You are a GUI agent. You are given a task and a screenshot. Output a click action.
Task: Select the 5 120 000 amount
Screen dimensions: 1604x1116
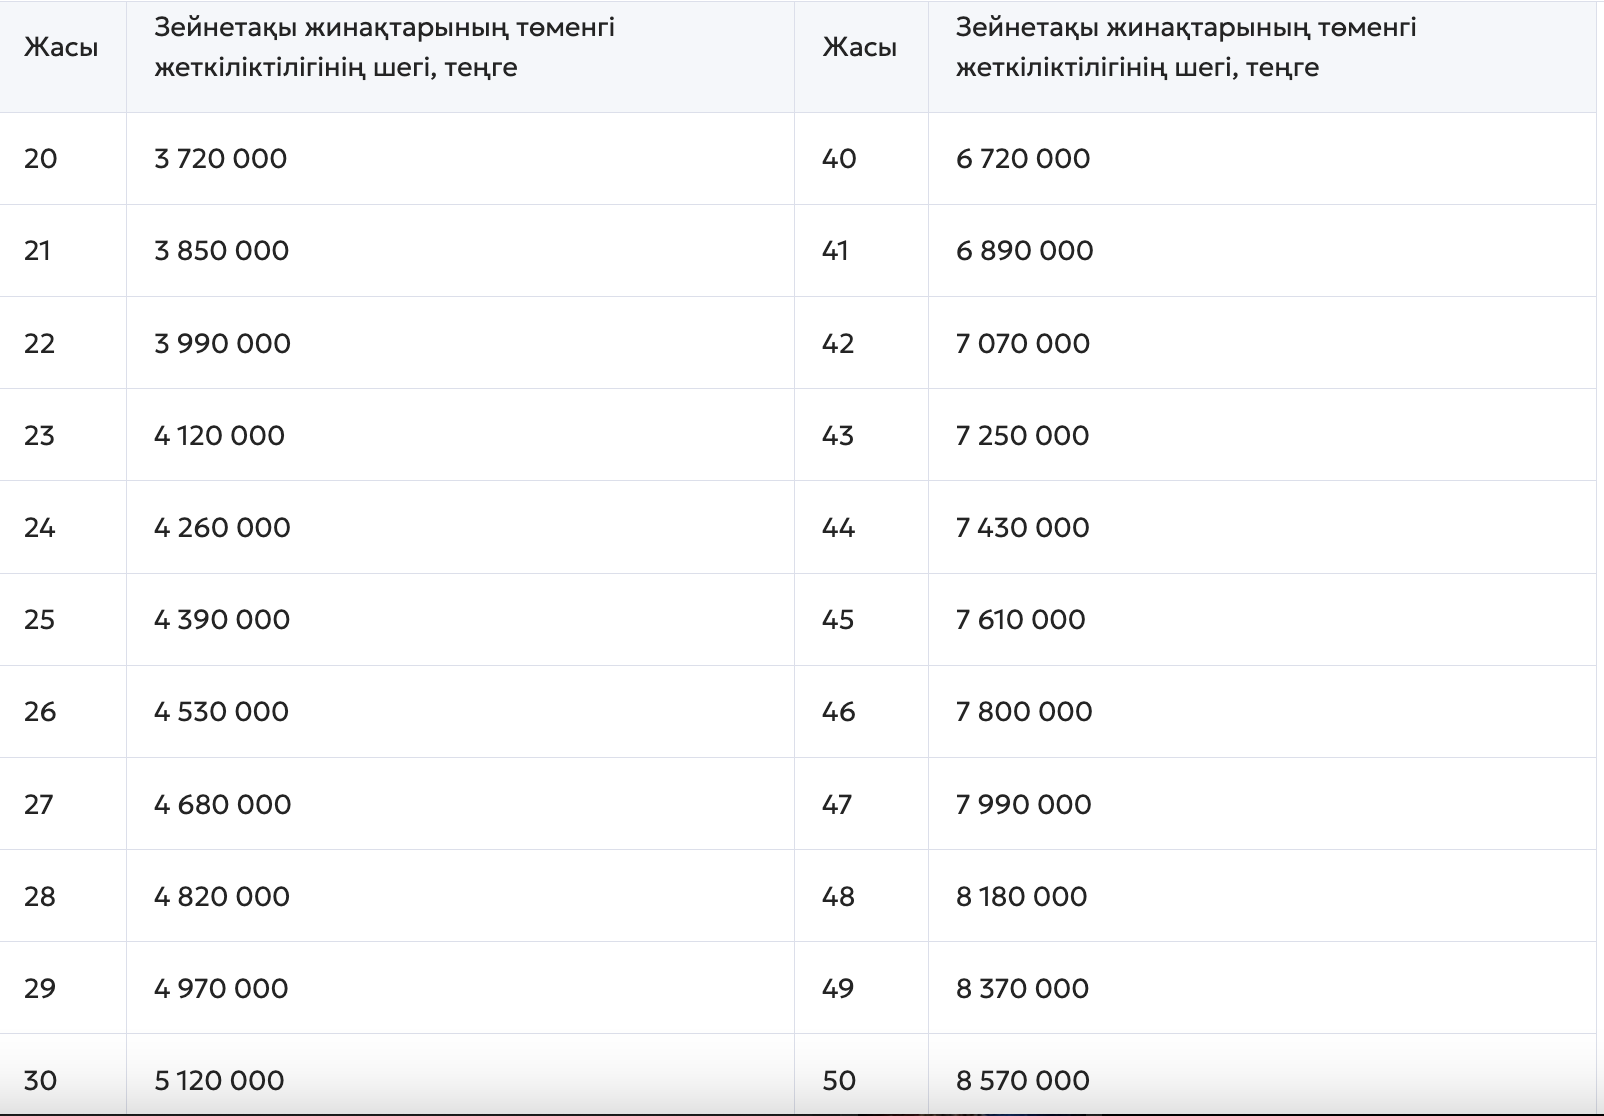pos(219,1081)
